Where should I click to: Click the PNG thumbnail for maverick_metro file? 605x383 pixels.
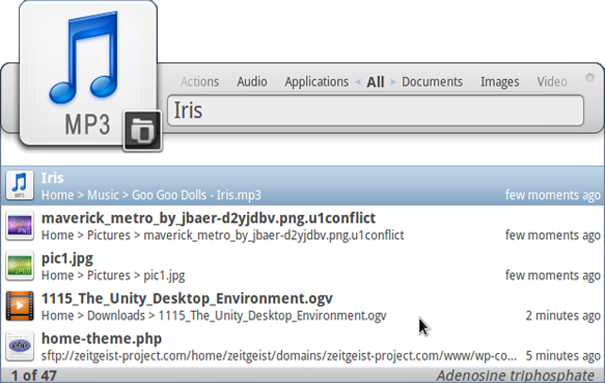(x=20, y=225)
